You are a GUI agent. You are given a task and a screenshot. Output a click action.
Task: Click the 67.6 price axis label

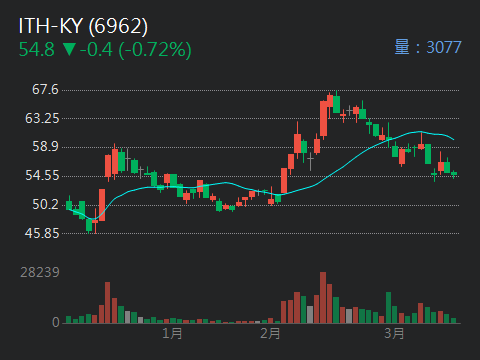pyautogui.click(x=45, y=90)
